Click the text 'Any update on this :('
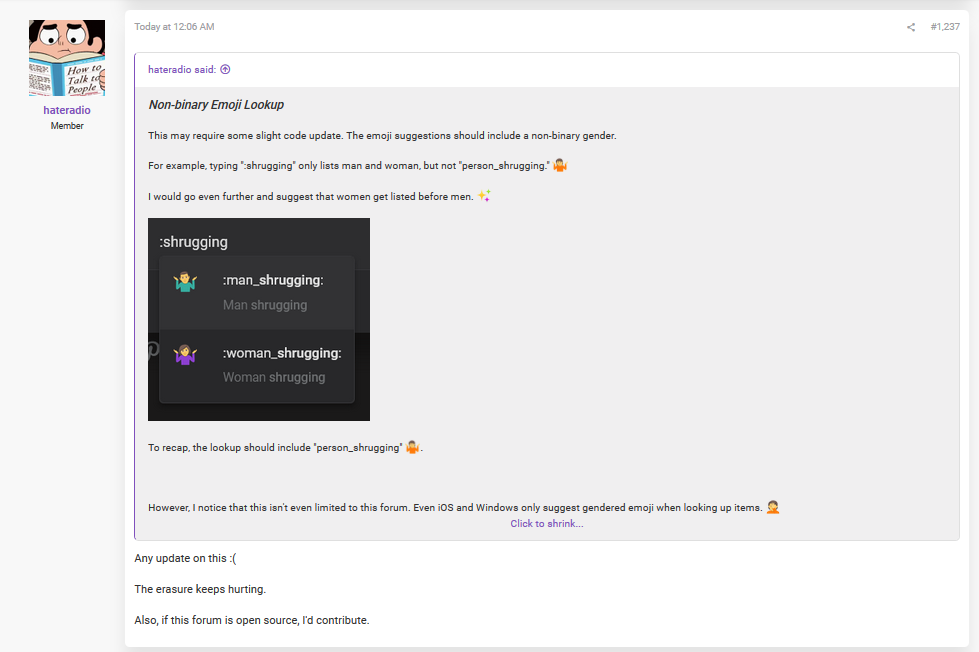This screenshot has height=652, width=979. (185, 558)
